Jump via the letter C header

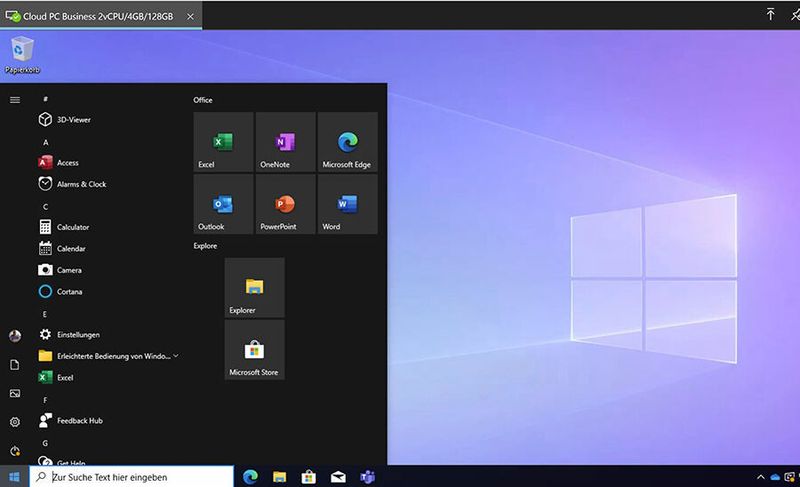point(45,207)
